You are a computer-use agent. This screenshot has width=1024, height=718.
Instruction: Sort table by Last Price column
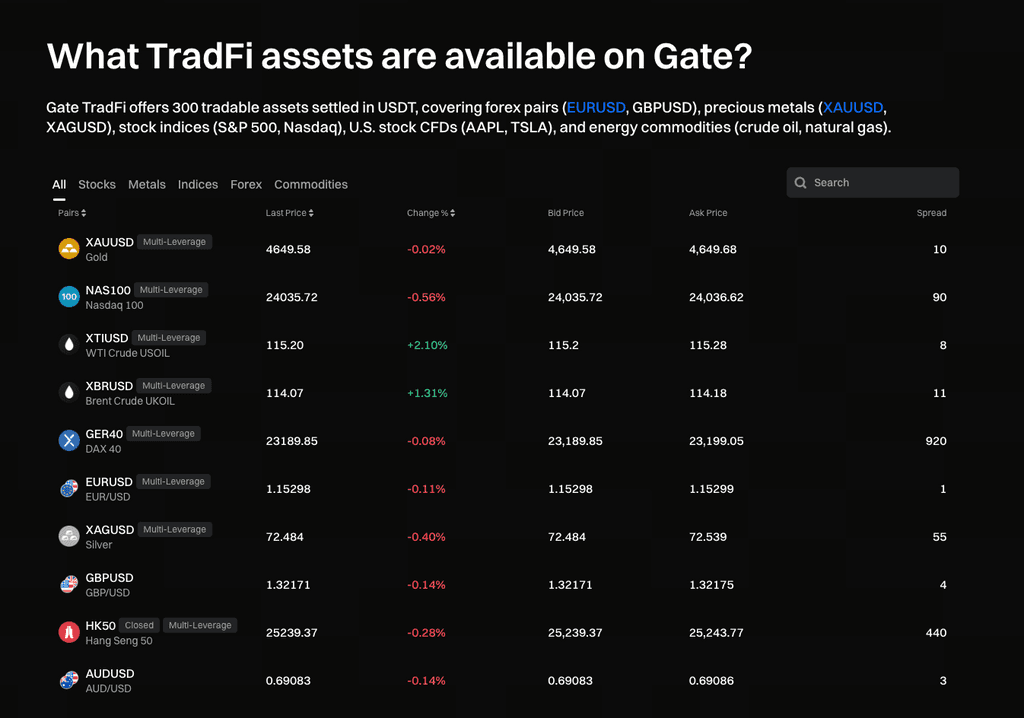click(x=290, y=213)
